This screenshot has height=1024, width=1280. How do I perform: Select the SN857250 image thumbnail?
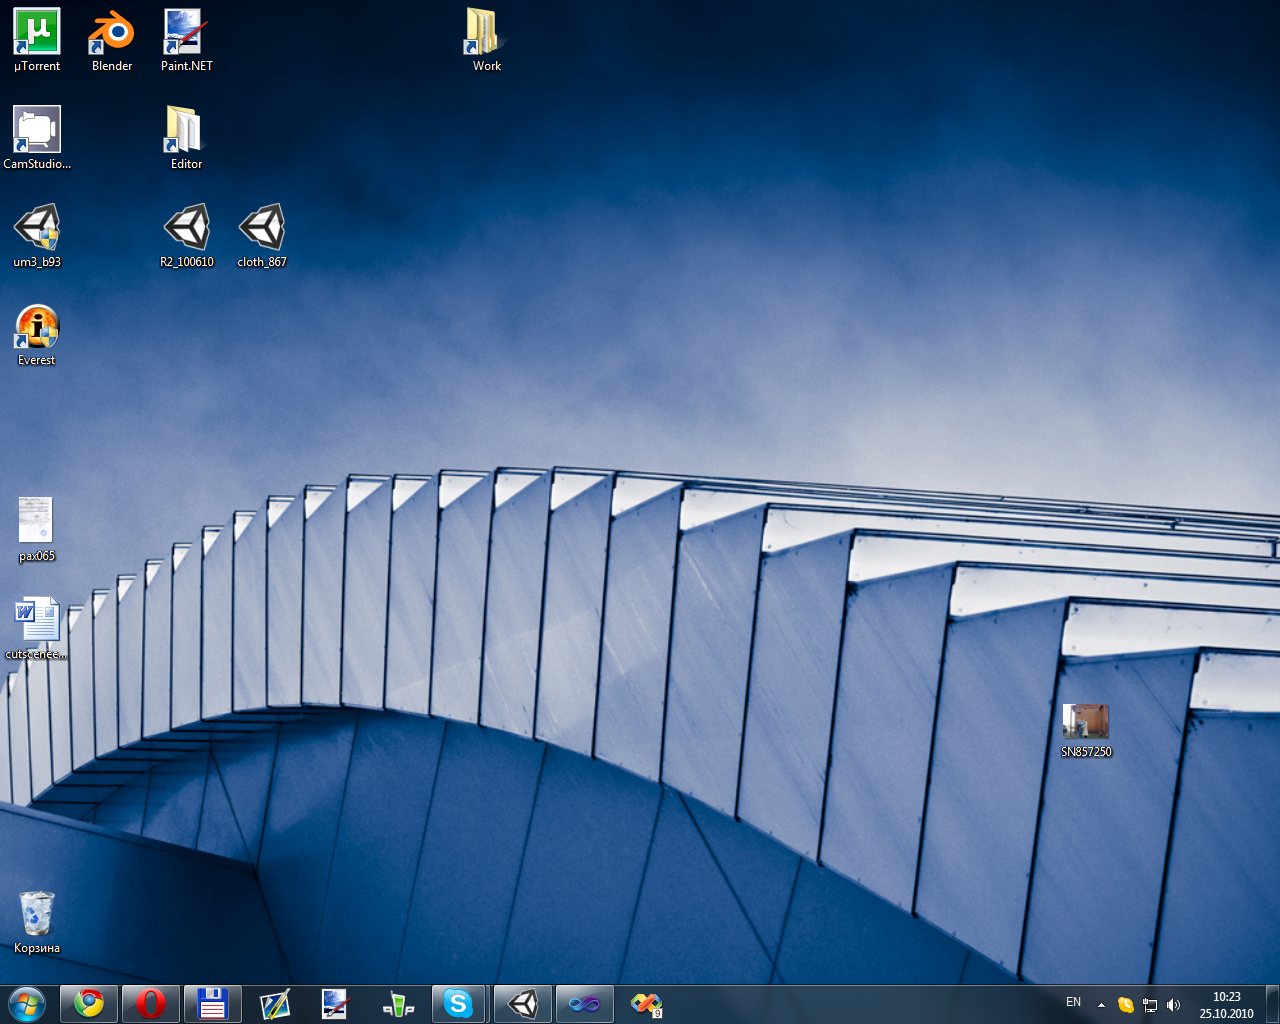point(1085,721)
